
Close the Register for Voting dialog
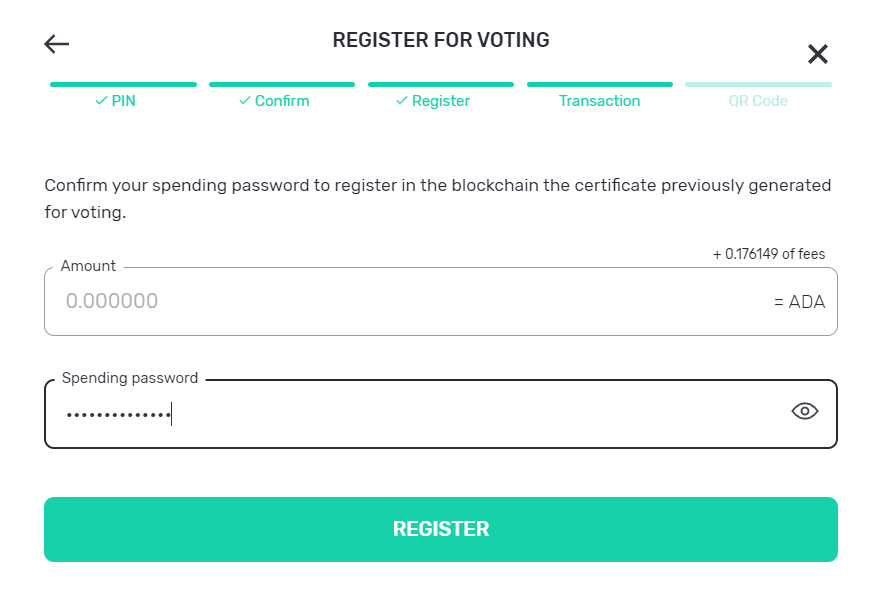817,54
